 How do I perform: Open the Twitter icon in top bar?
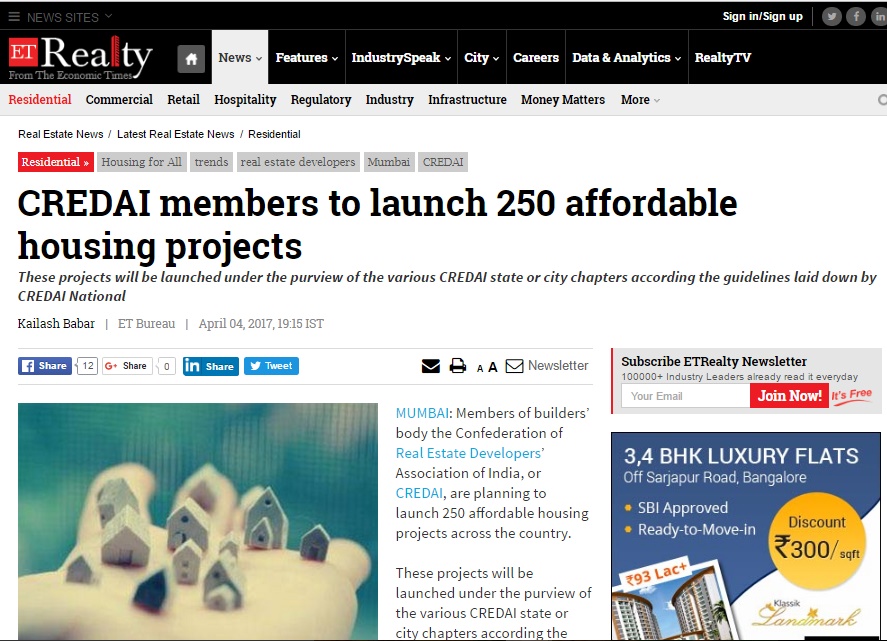pos(831,16)
